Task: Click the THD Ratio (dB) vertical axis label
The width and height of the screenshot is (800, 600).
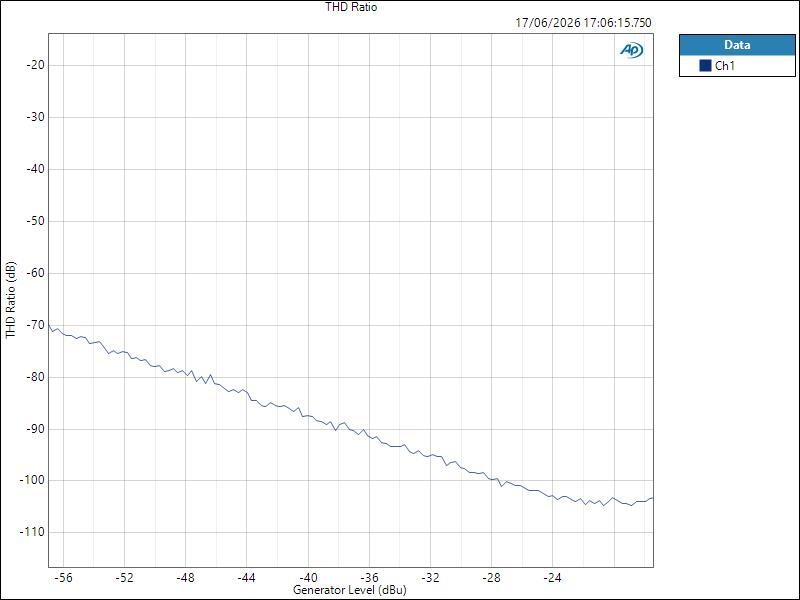Action: pos(11,299)
